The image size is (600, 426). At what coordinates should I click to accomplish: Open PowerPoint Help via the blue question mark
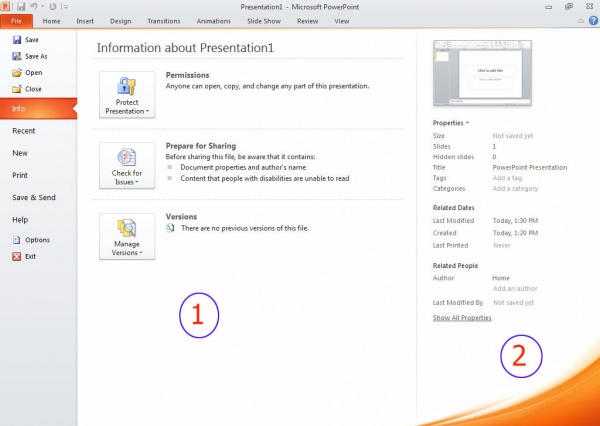(x=593, y=21)
